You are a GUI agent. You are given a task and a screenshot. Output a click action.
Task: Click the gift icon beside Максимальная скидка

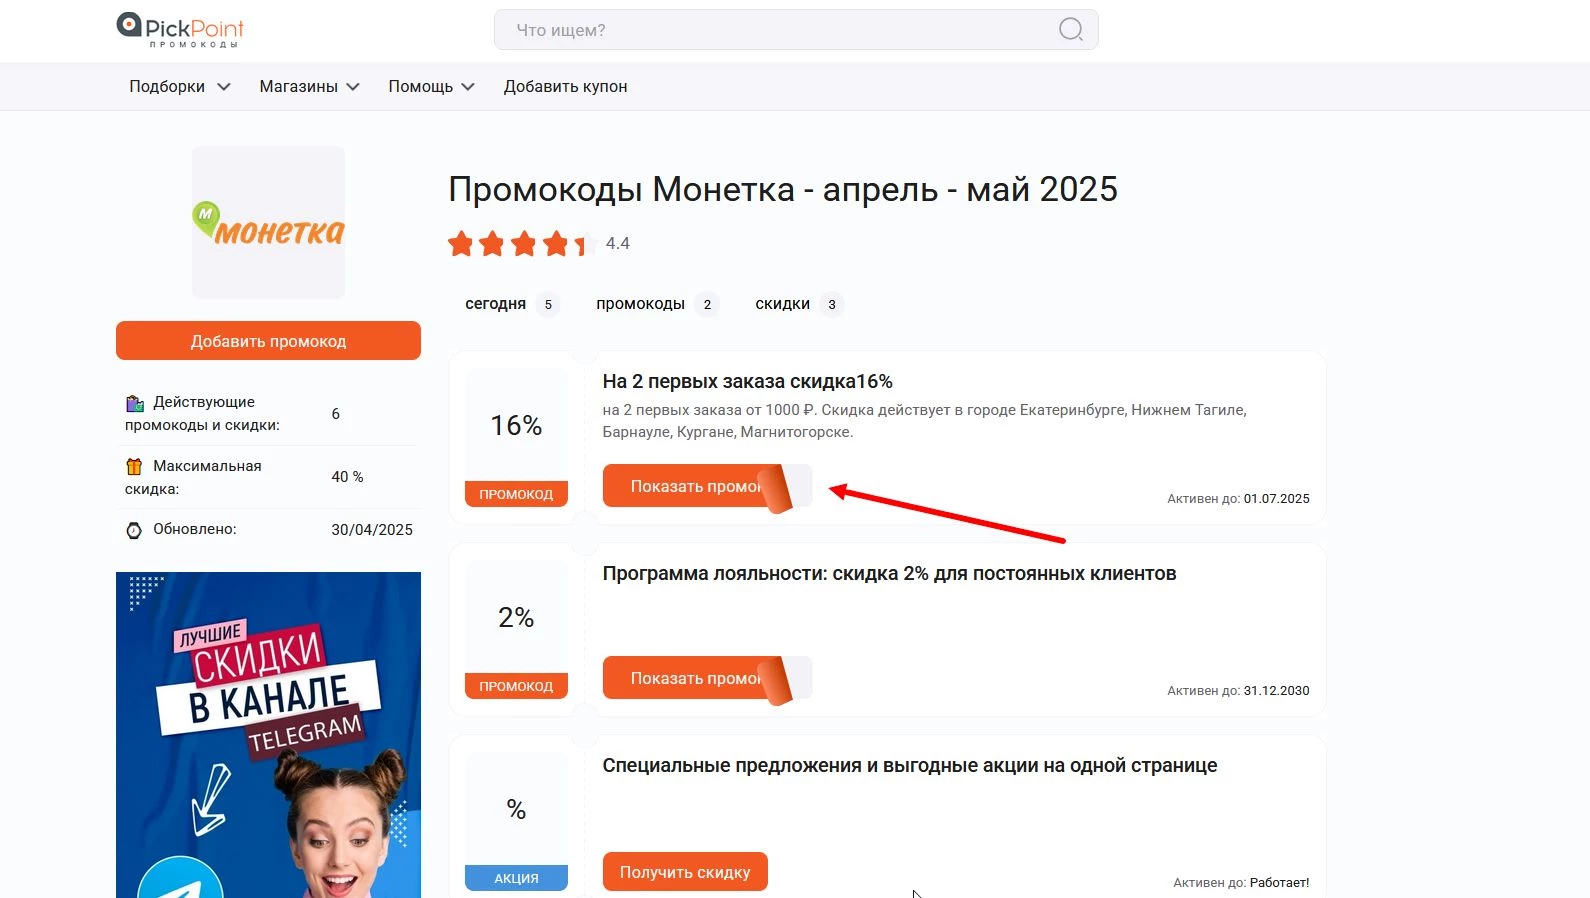pyautogui.click(x=134, y=466)
